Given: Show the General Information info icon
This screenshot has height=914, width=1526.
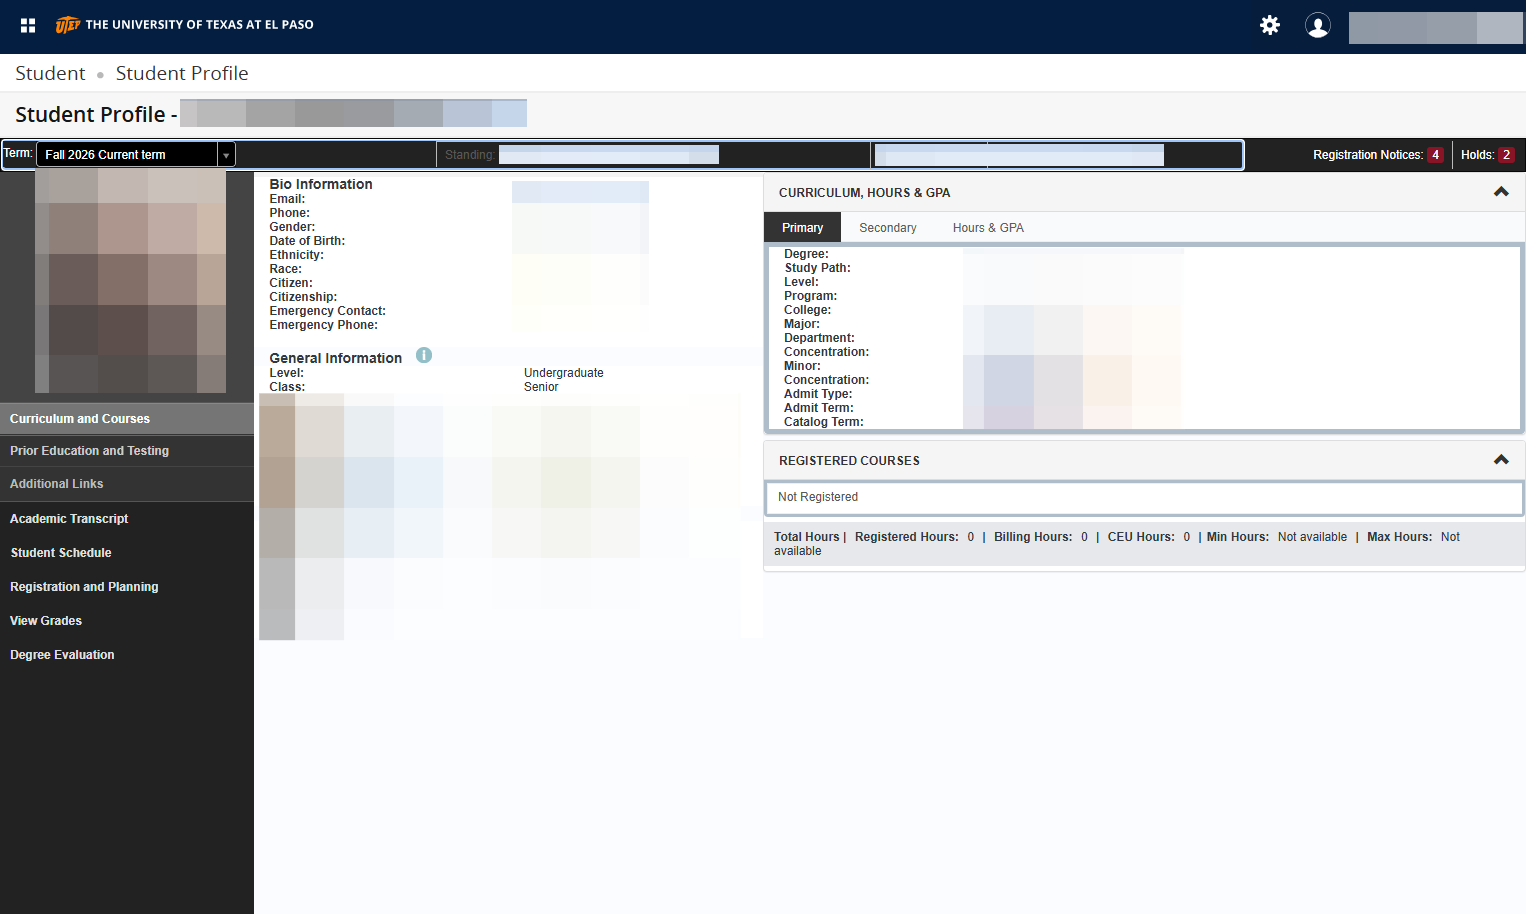Looking at the screenshot, I should 424,355.
